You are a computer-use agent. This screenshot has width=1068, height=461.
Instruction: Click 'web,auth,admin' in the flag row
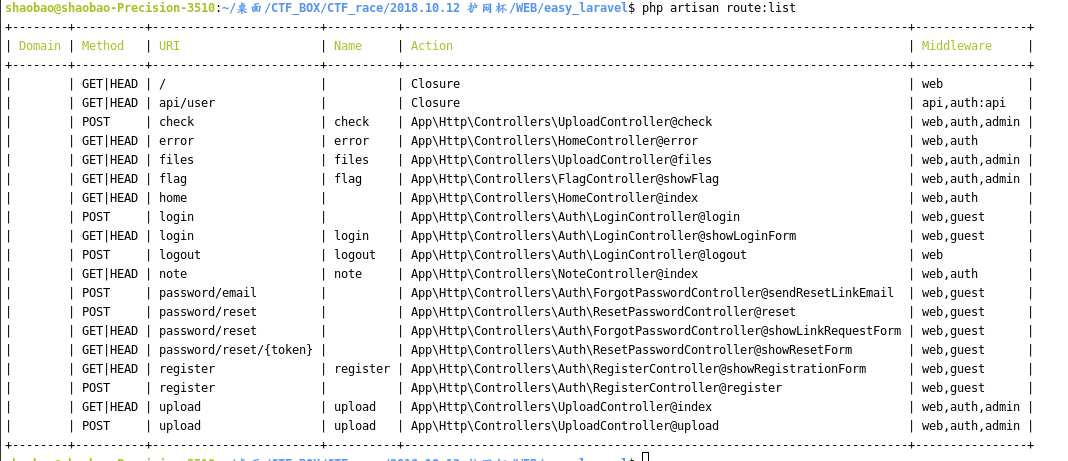tap(971, 179)
